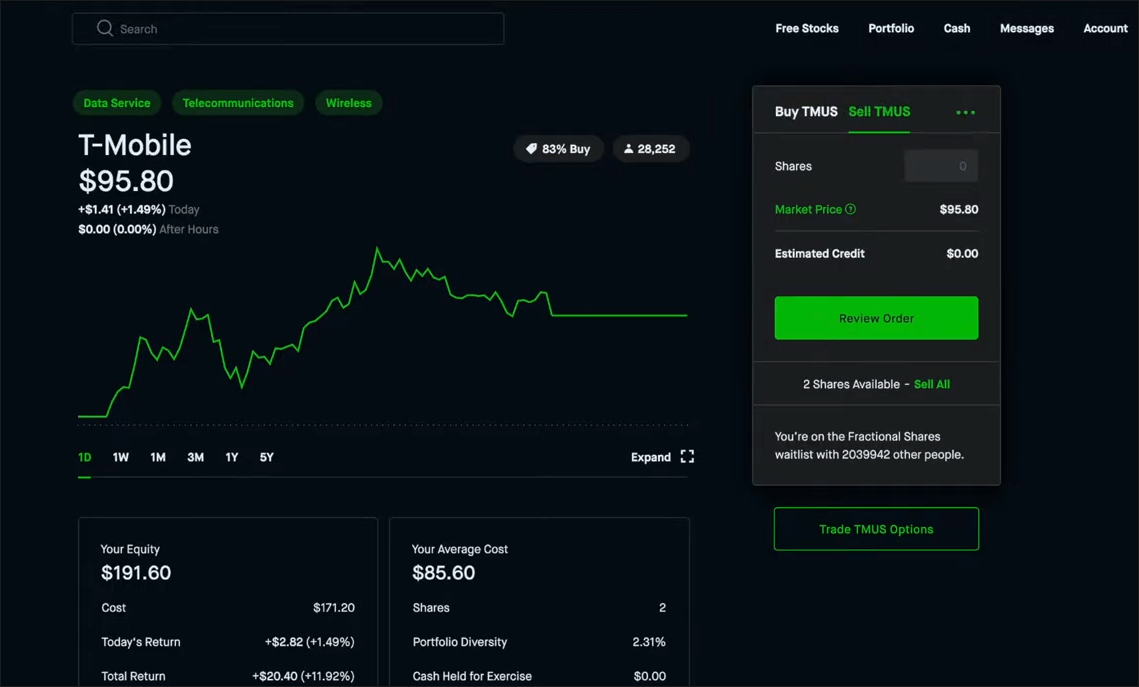Click the $0.00 (0.00%) After Hours text
This screenshot has height=687, width=1139.
(148, 229)
